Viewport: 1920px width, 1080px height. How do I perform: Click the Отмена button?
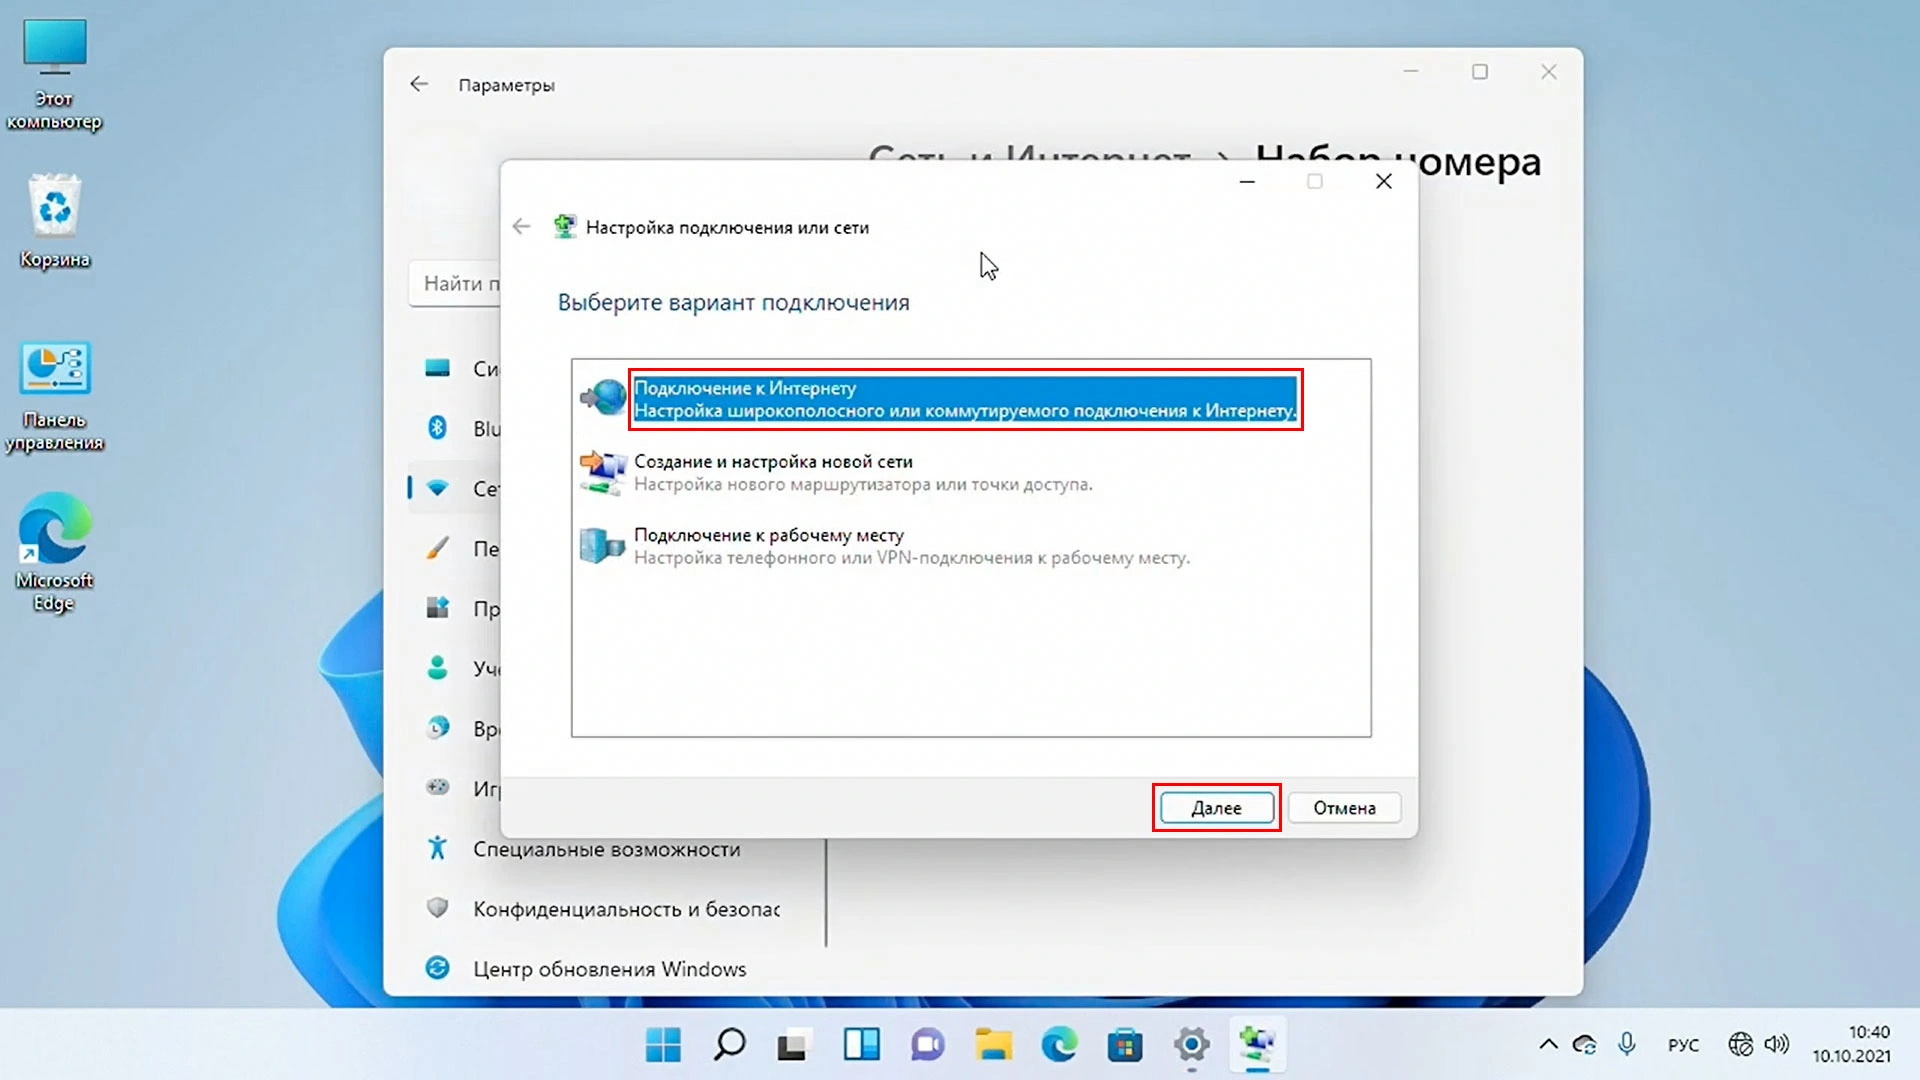1344,808
